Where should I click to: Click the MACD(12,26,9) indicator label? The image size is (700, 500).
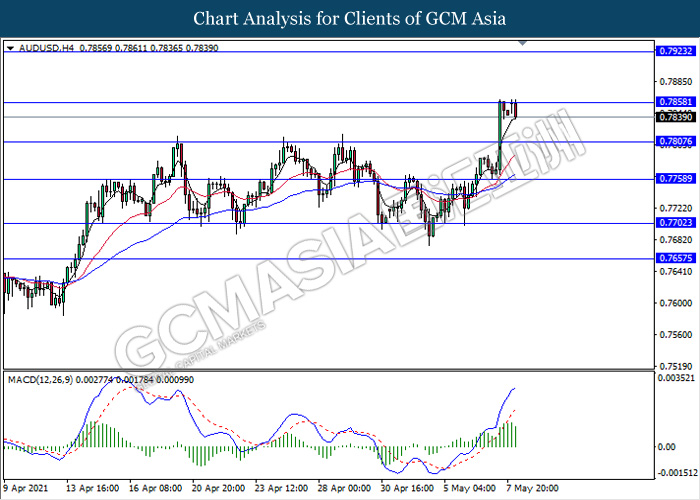point(41,380)
